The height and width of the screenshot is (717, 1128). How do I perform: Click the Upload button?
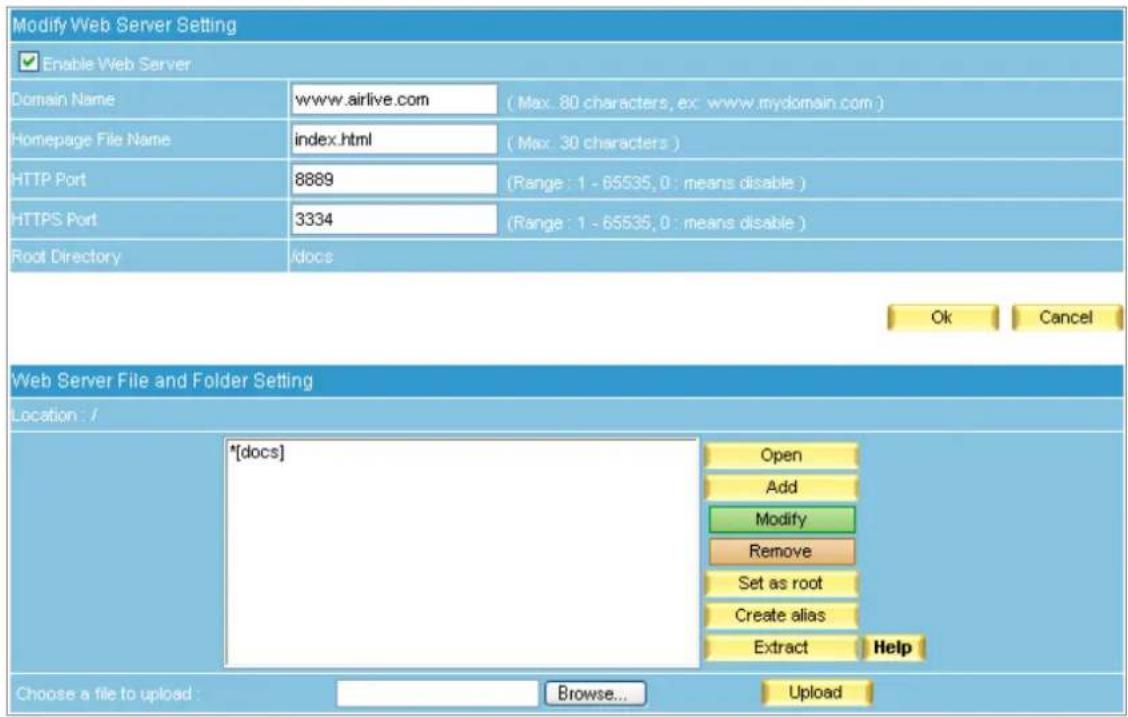tap(817, 693)
